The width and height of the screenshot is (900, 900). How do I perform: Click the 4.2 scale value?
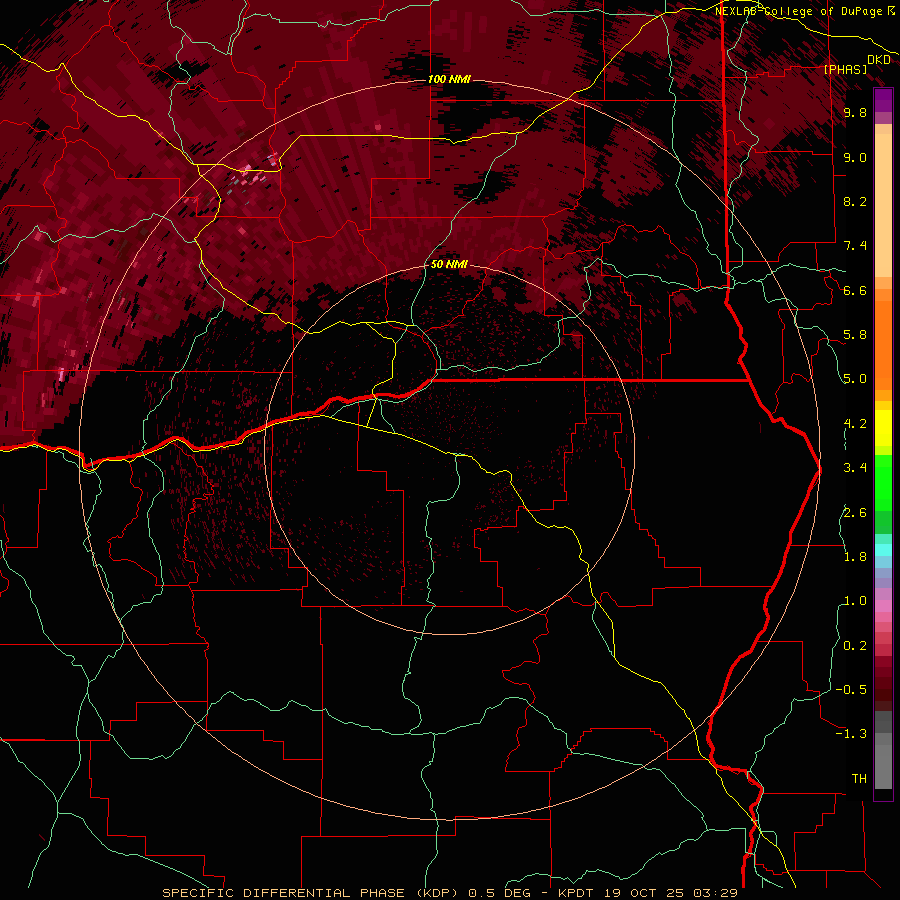click(x=855, y=424)
